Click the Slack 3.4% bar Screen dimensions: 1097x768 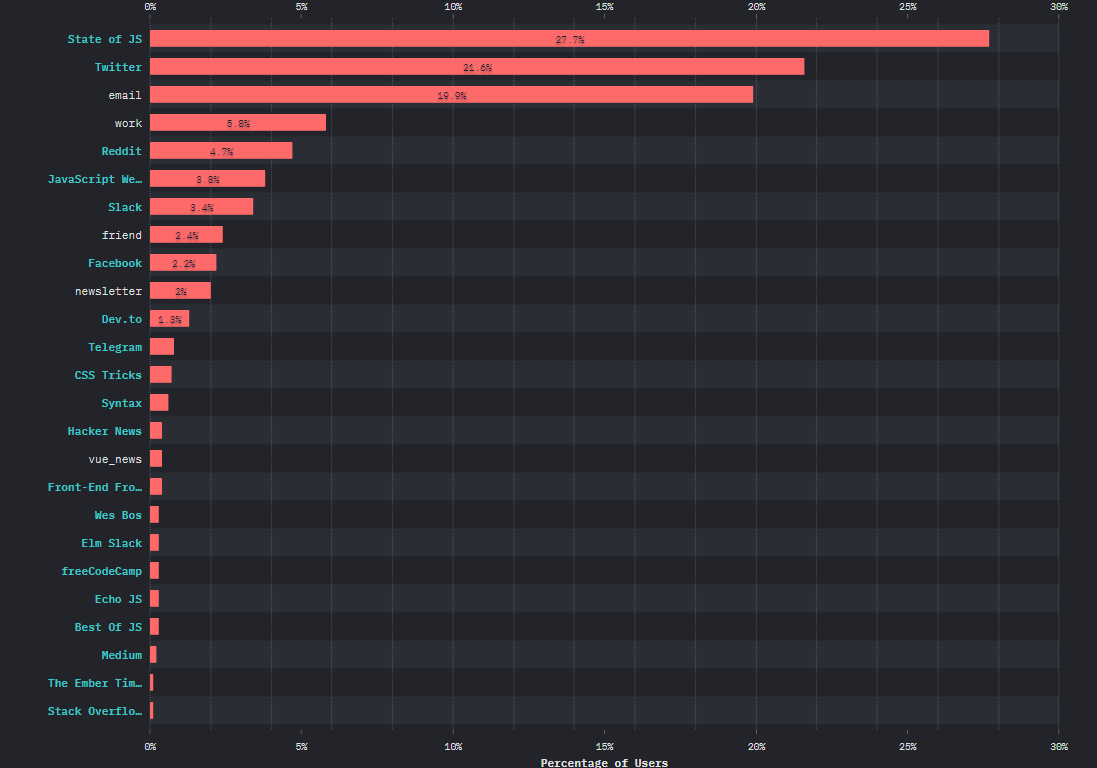click(x=201, y=206)
